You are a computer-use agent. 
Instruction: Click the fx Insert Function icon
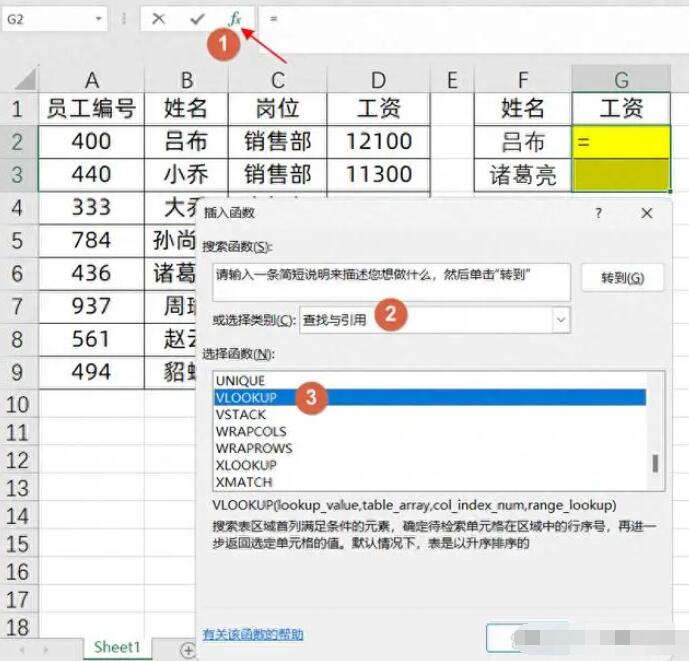pyautogui.click(x=235, y=18)
